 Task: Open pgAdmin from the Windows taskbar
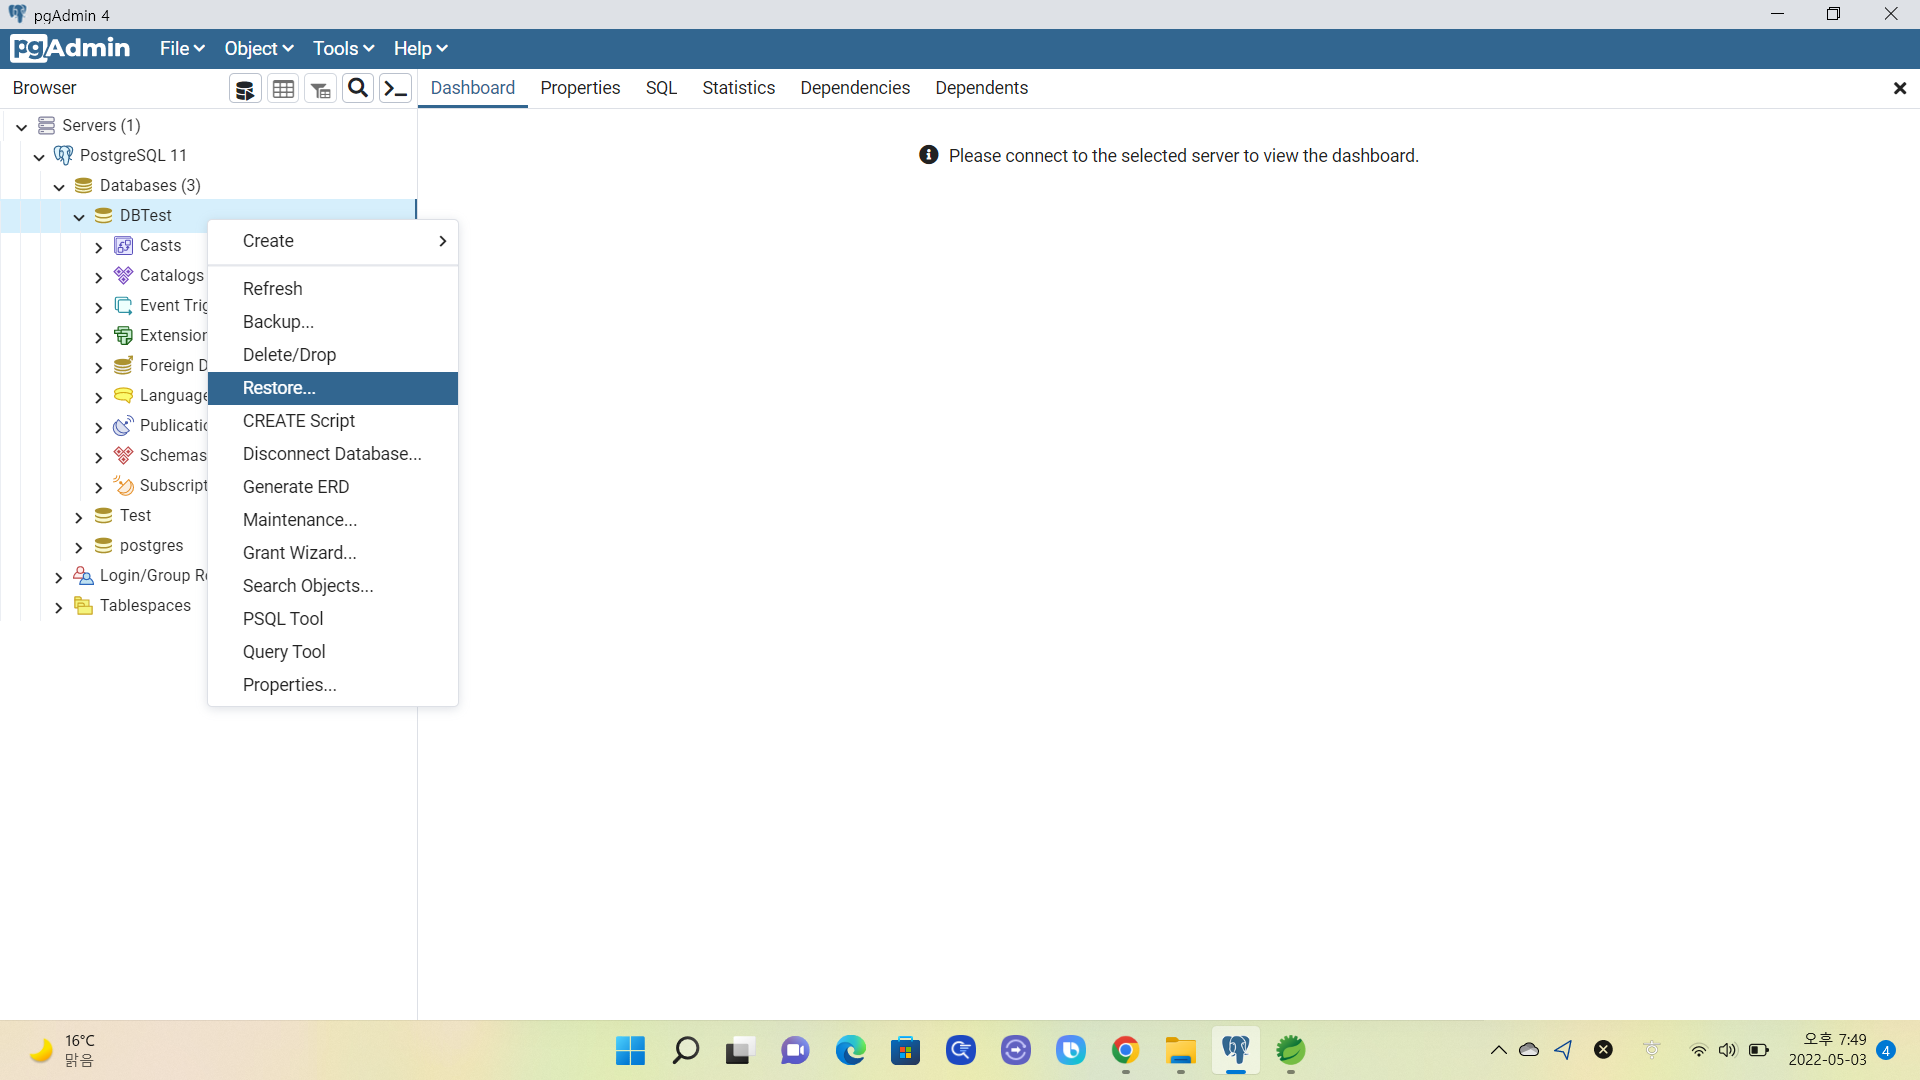[1236, 1050]
